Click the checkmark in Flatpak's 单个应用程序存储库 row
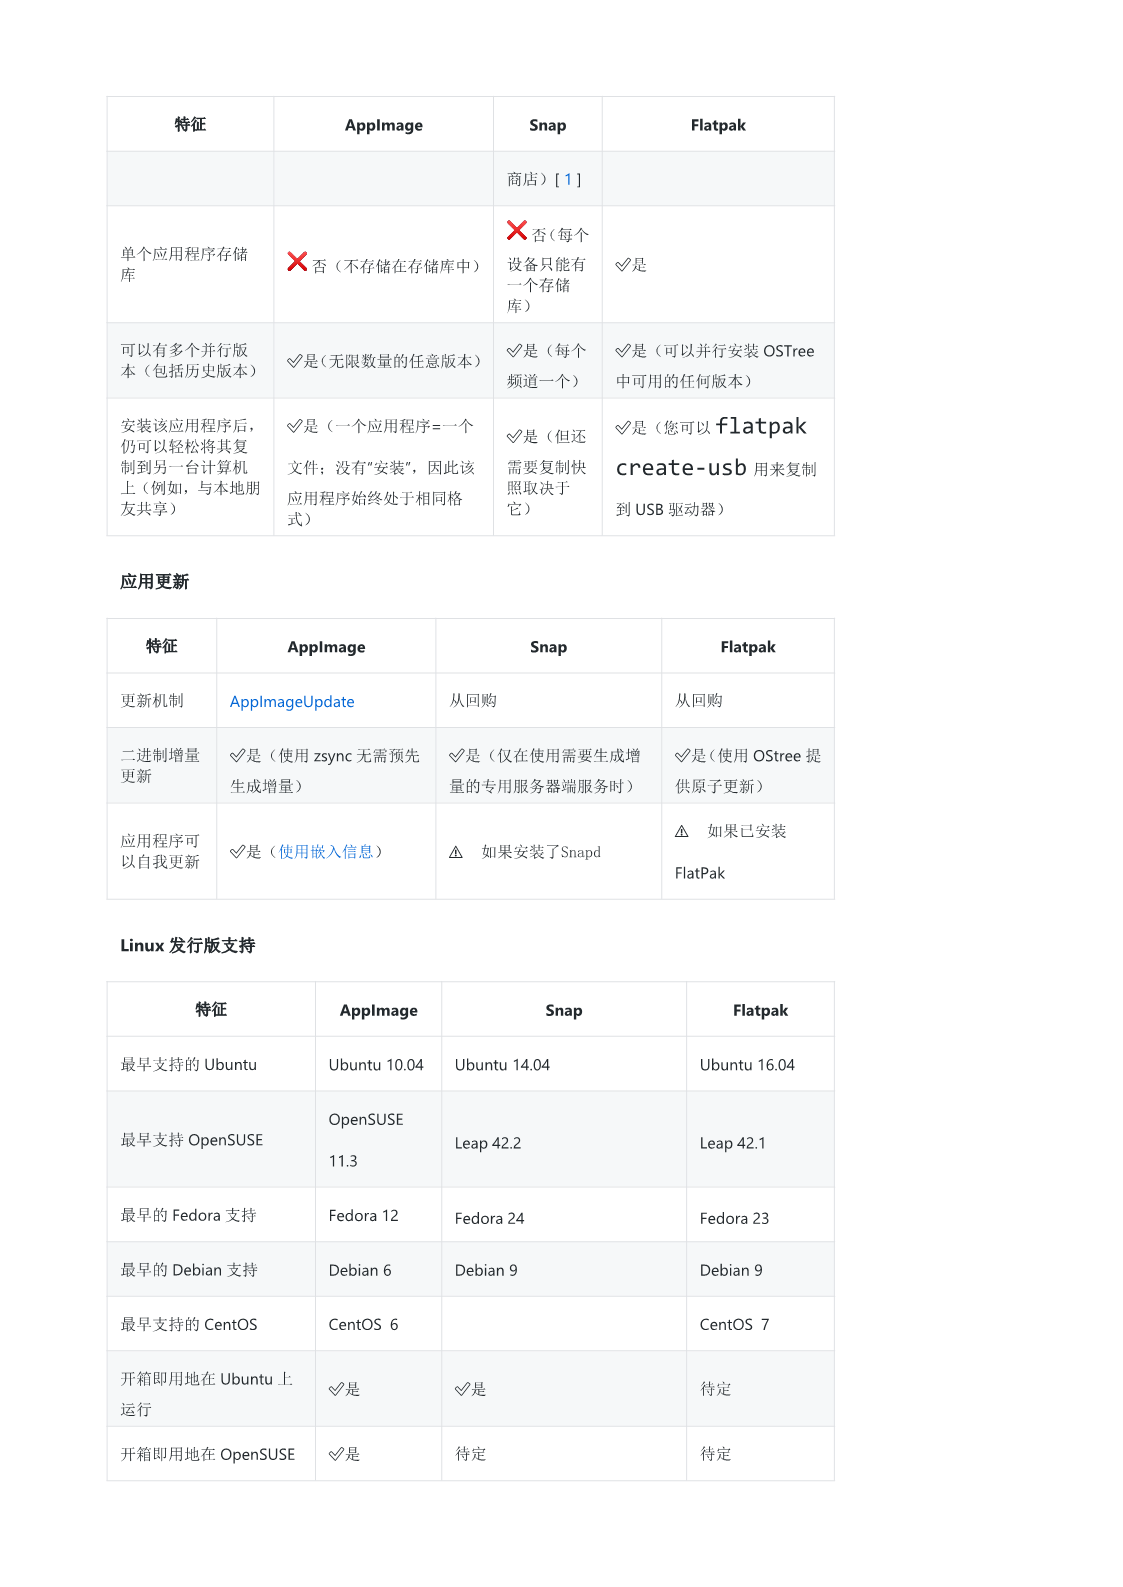 tap(623, 265)
